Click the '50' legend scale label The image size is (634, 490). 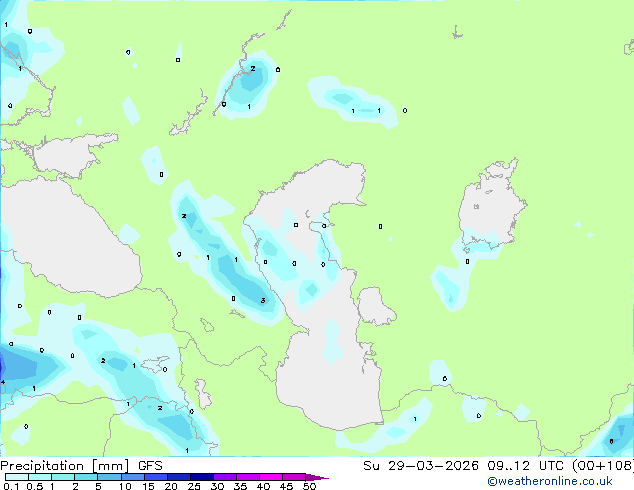[310, 486]
